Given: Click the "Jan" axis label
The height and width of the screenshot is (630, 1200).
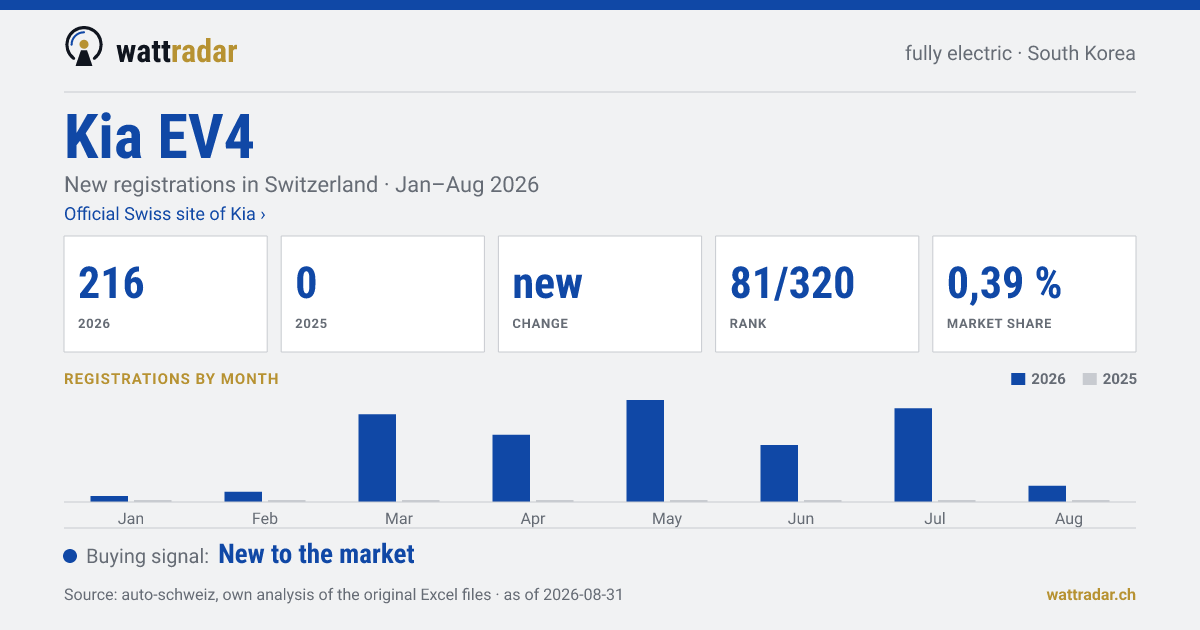Looking at the screenshot, I should tap(131, 519).
